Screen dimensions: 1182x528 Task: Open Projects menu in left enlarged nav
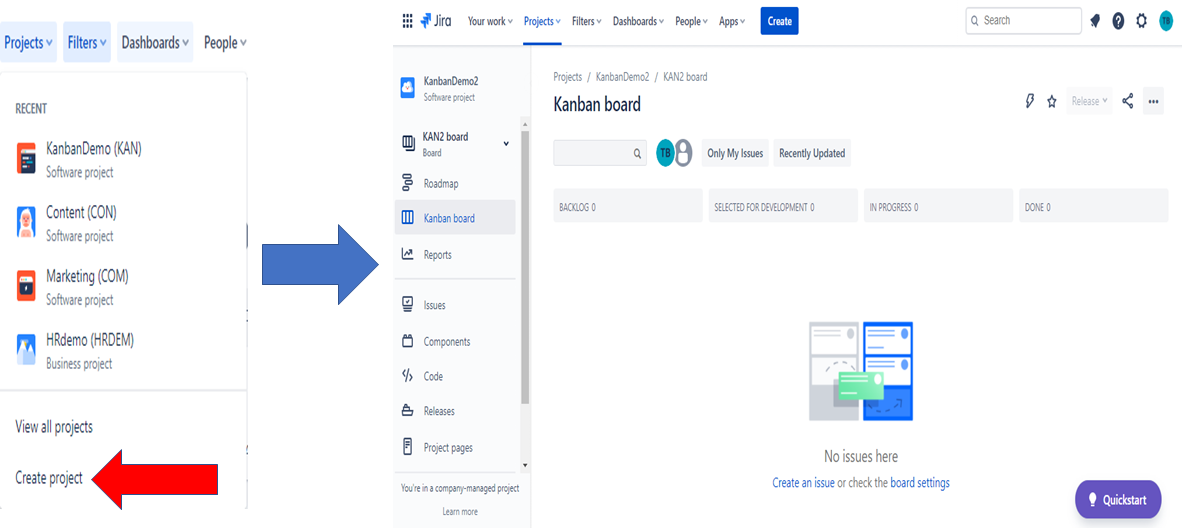[x=28, y=42]
